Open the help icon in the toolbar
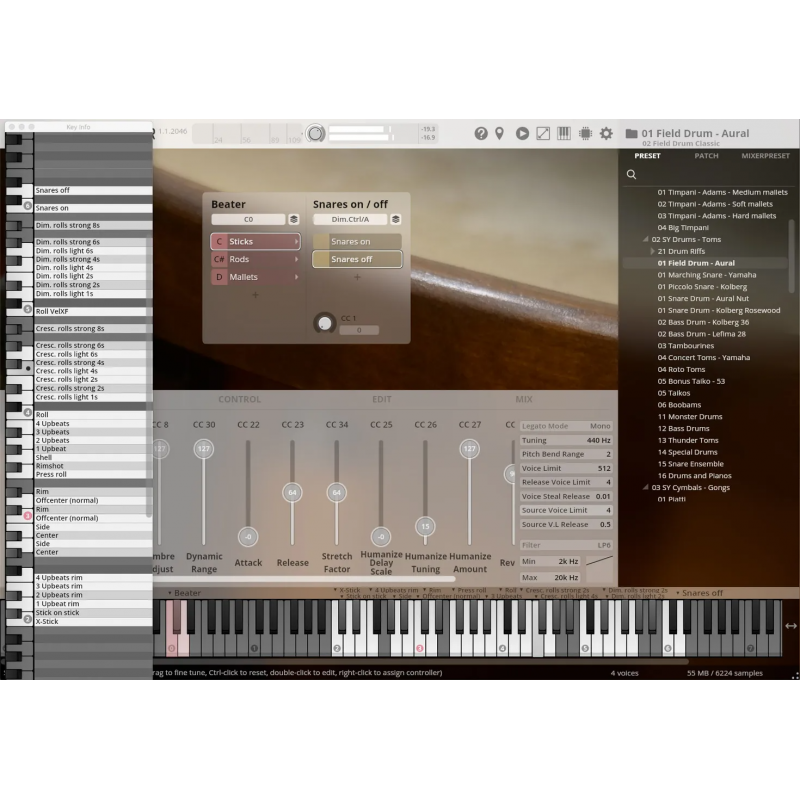This screenshot has width=800, height=800. (x=482, y=132)
